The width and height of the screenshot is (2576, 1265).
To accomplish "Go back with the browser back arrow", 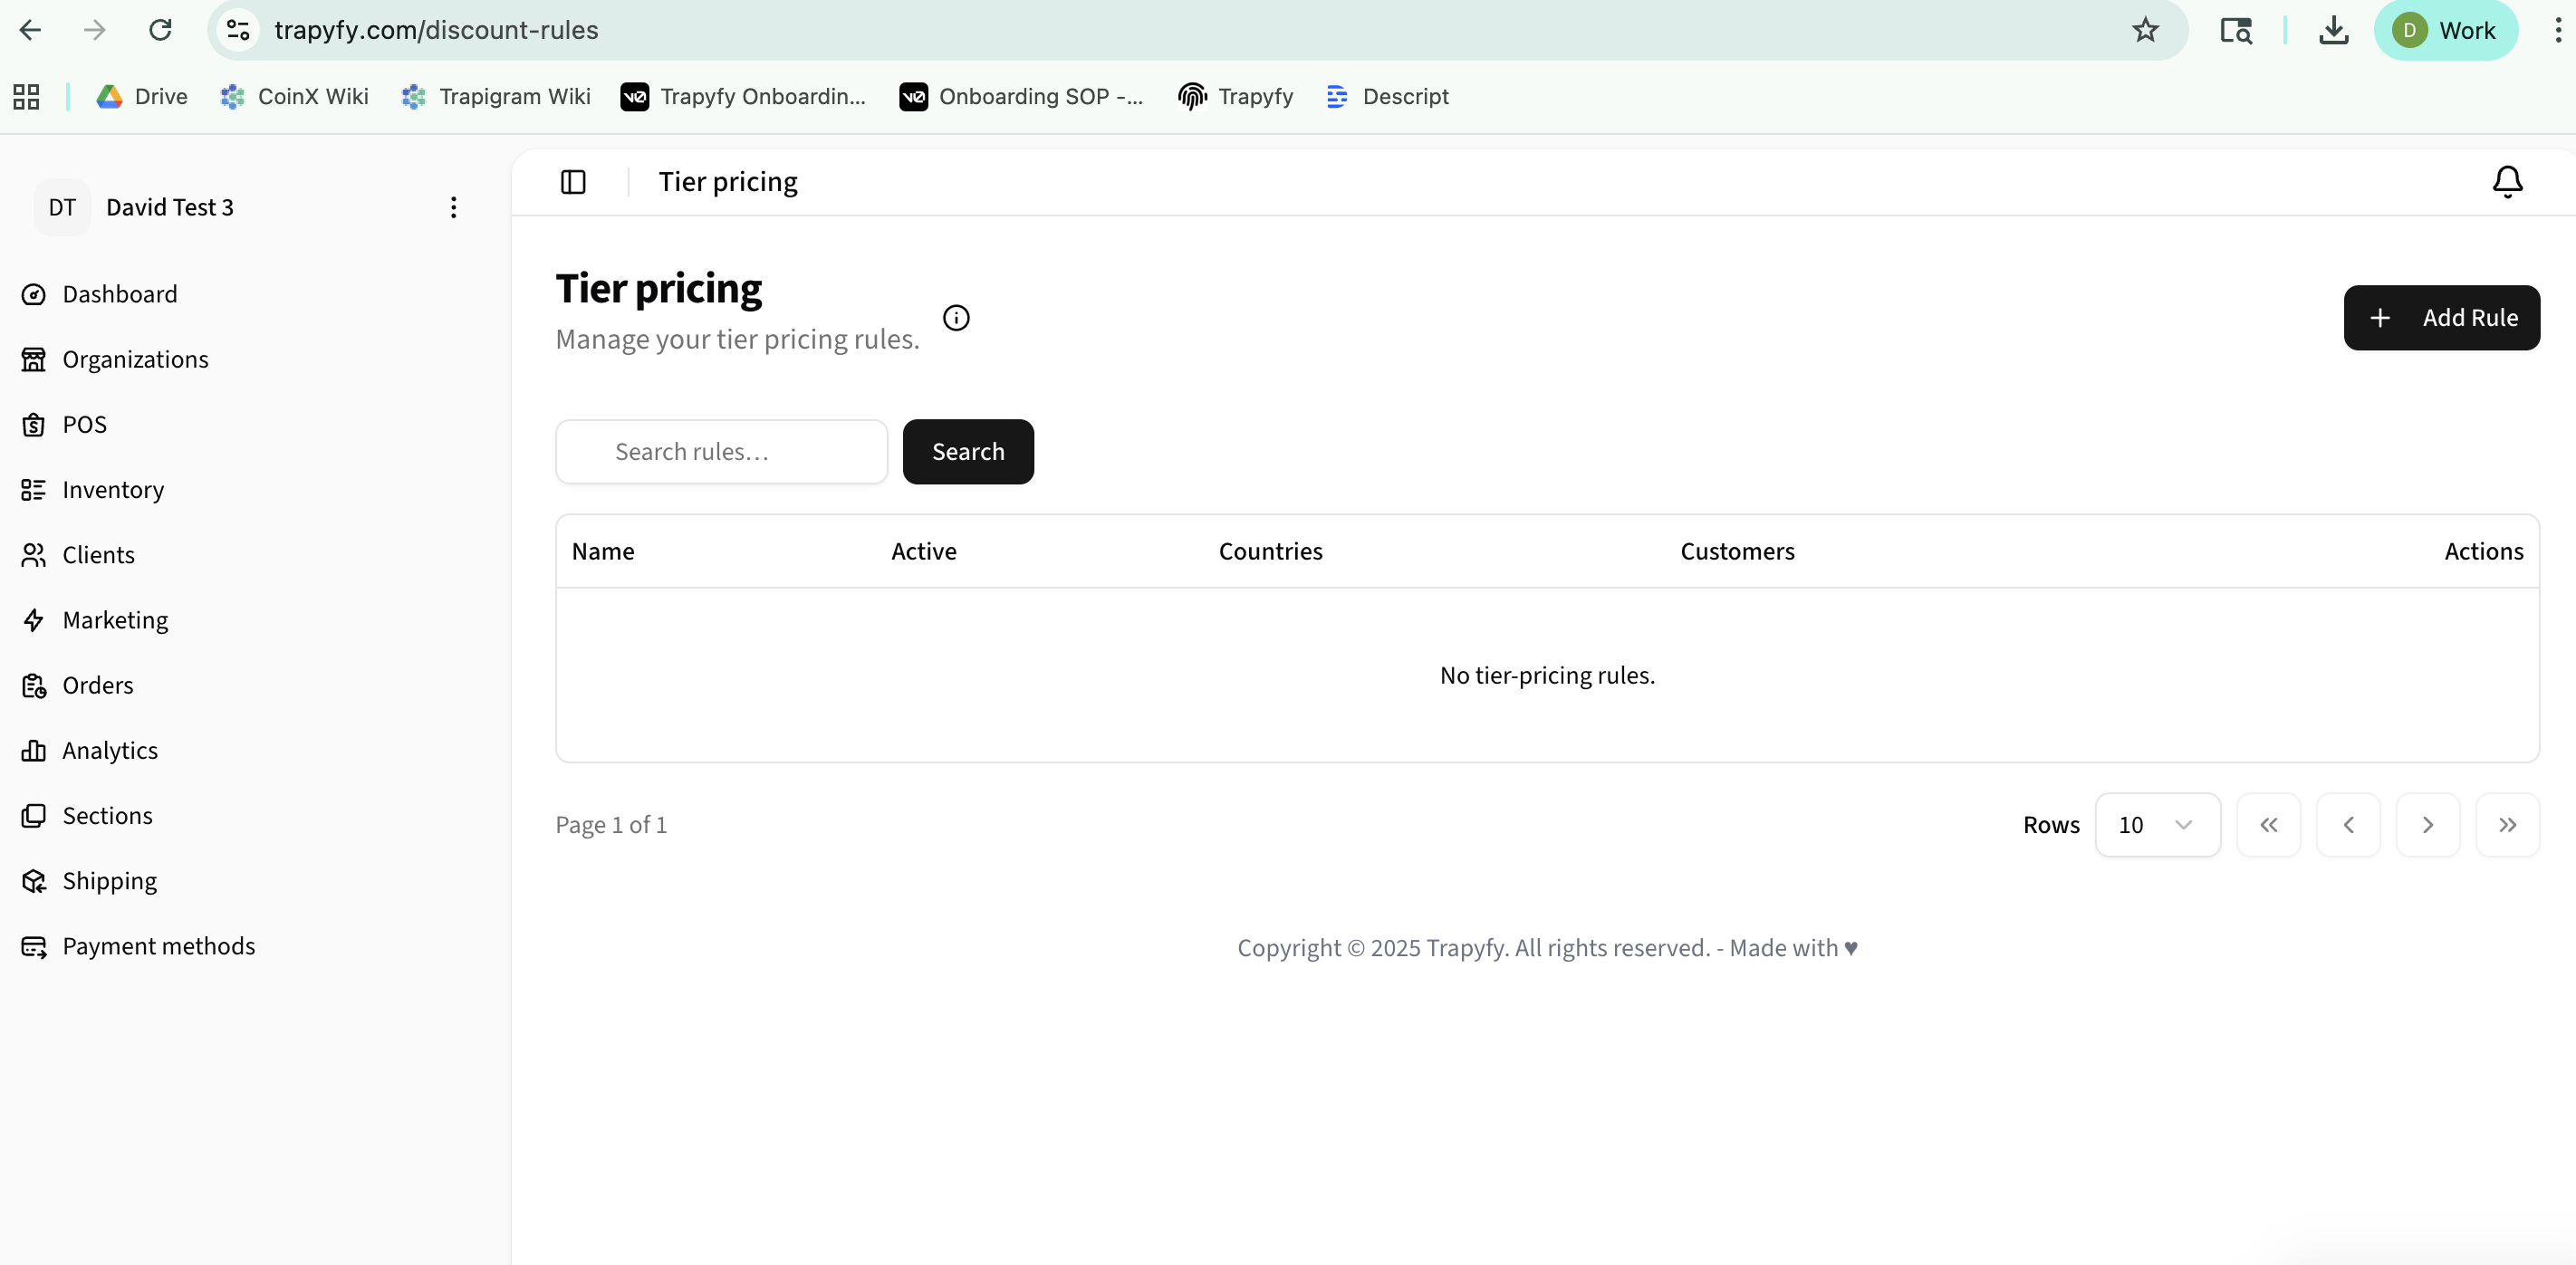I will point(30,30).
